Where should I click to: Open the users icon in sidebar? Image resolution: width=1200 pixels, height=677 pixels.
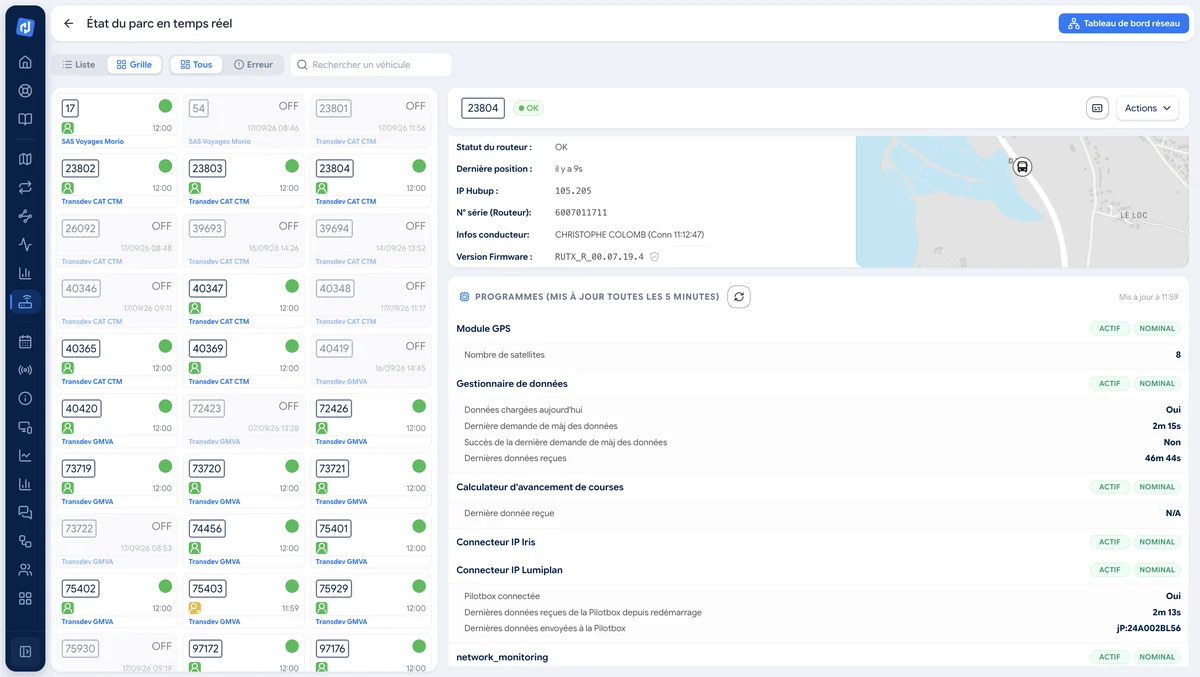click(25, 570)
